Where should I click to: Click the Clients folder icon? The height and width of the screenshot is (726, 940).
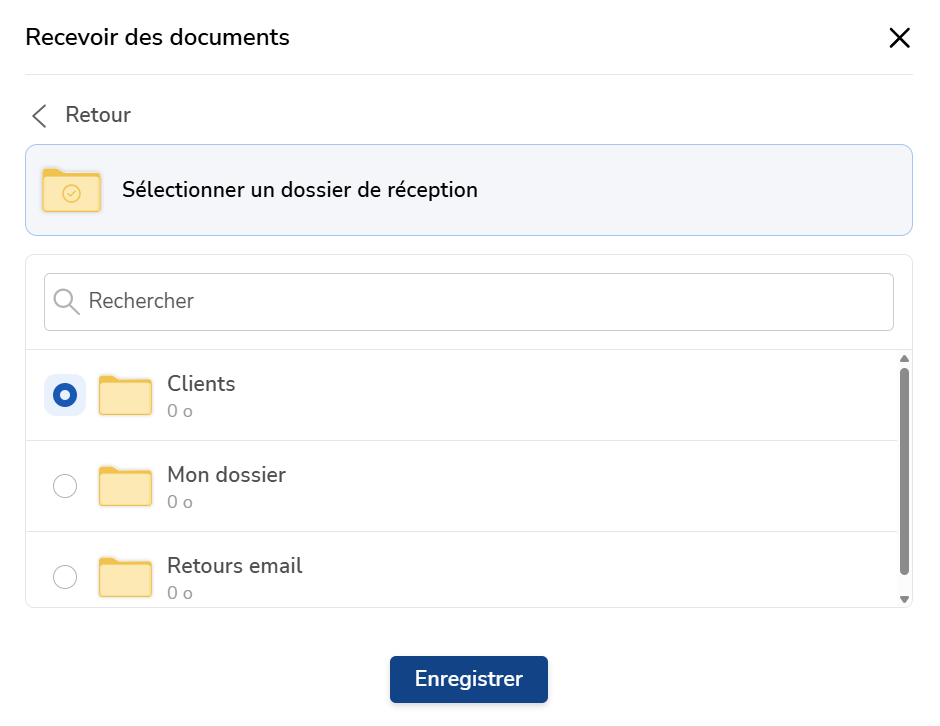(x=125, y=395)
